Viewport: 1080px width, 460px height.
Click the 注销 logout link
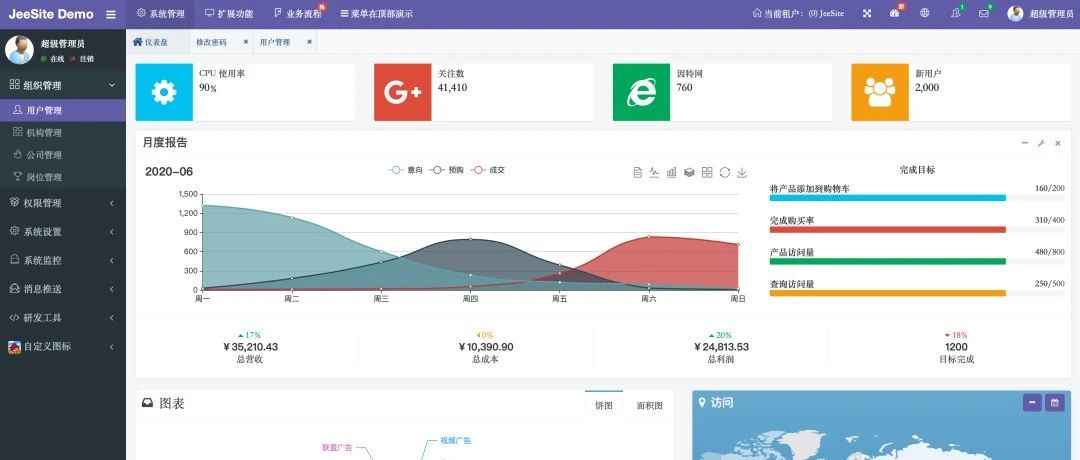(x=86, y=59)
